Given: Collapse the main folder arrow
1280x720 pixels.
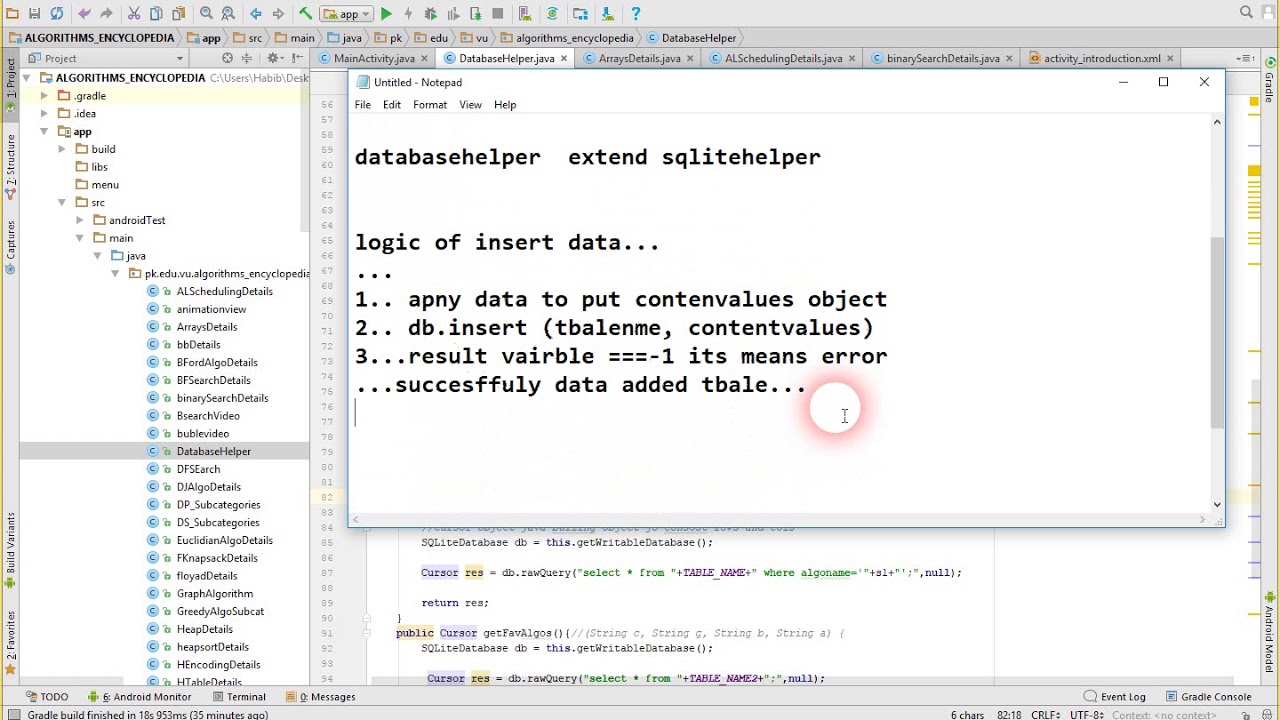Looking at the screenshot, I should click(x=80, y=238).
